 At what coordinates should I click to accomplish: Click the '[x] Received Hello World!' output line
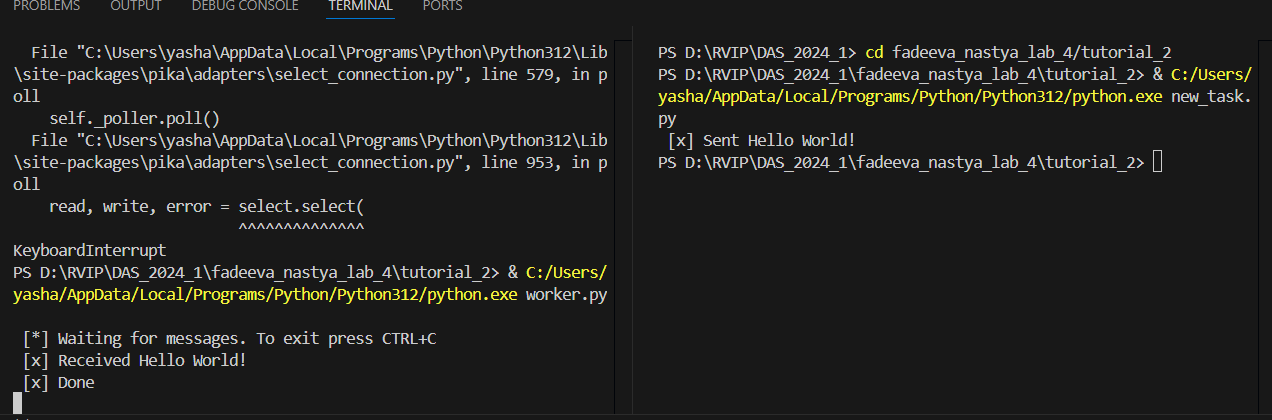click(x=134, y=360)
